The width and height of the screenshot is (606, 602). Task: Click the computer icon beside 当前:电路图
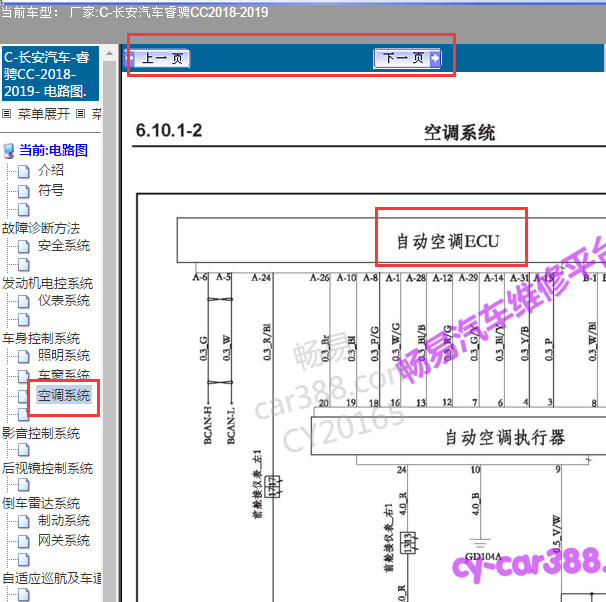[9, 151]
